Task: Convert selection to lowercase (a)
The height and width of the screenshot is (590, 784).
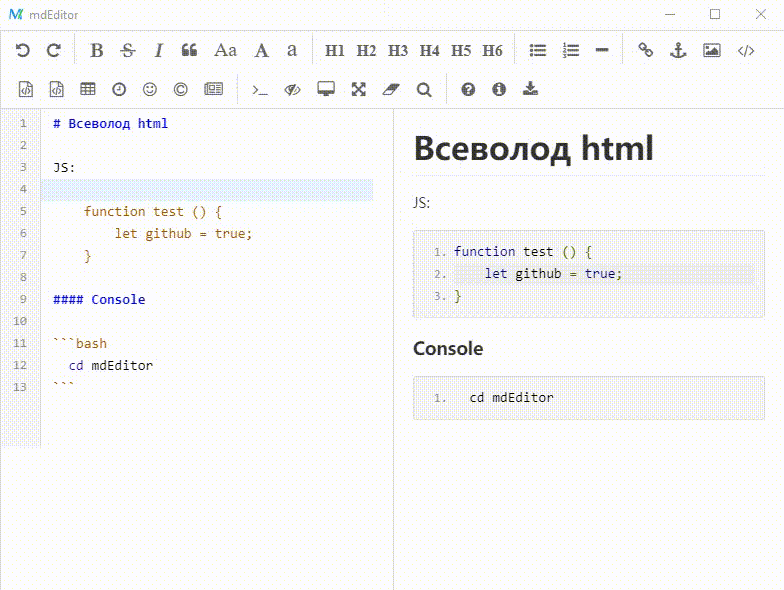Action: (292, 50)
